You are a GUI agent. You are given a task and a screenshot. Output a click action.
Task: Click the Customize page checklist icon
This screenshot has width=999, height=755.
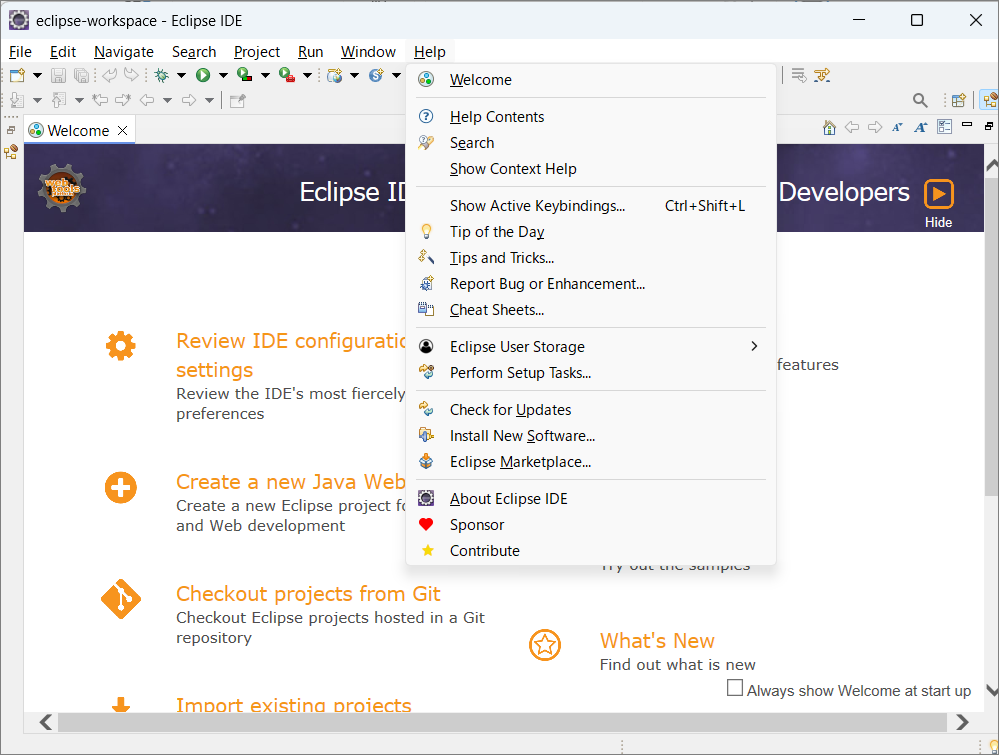click(944, 127)
